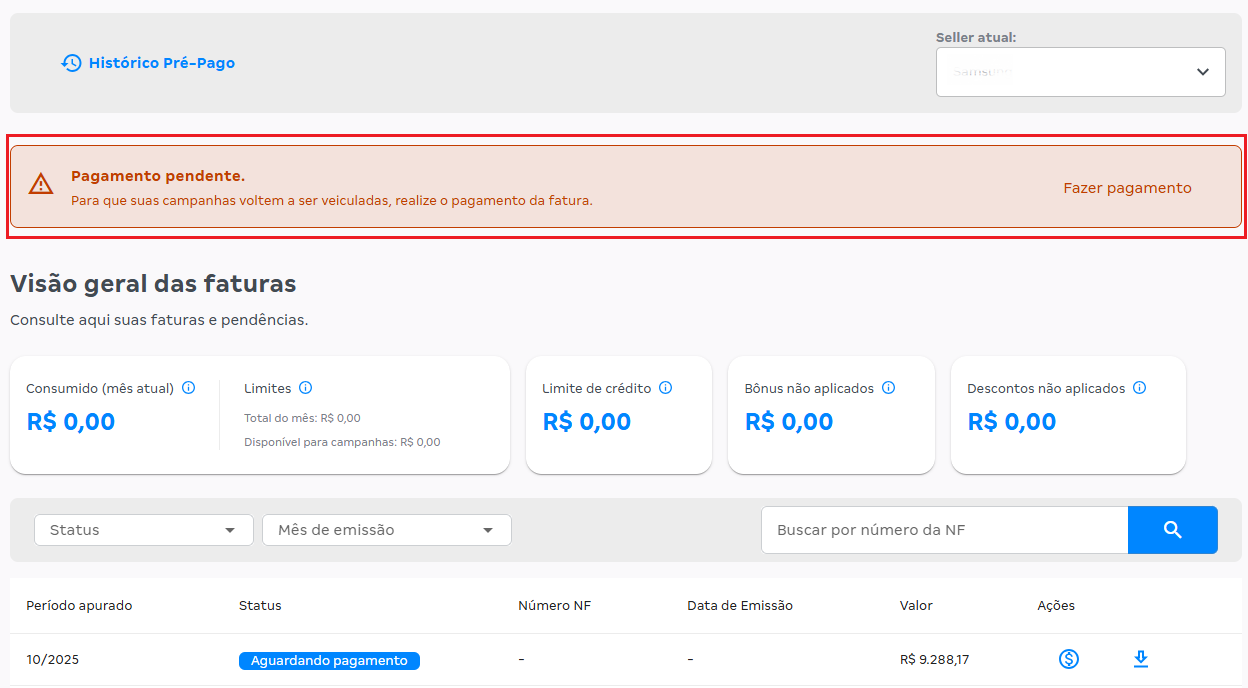Click the dollar pay icon for 10/2025 invoice
This screenshot has height=688, width=1248.
1069,659
